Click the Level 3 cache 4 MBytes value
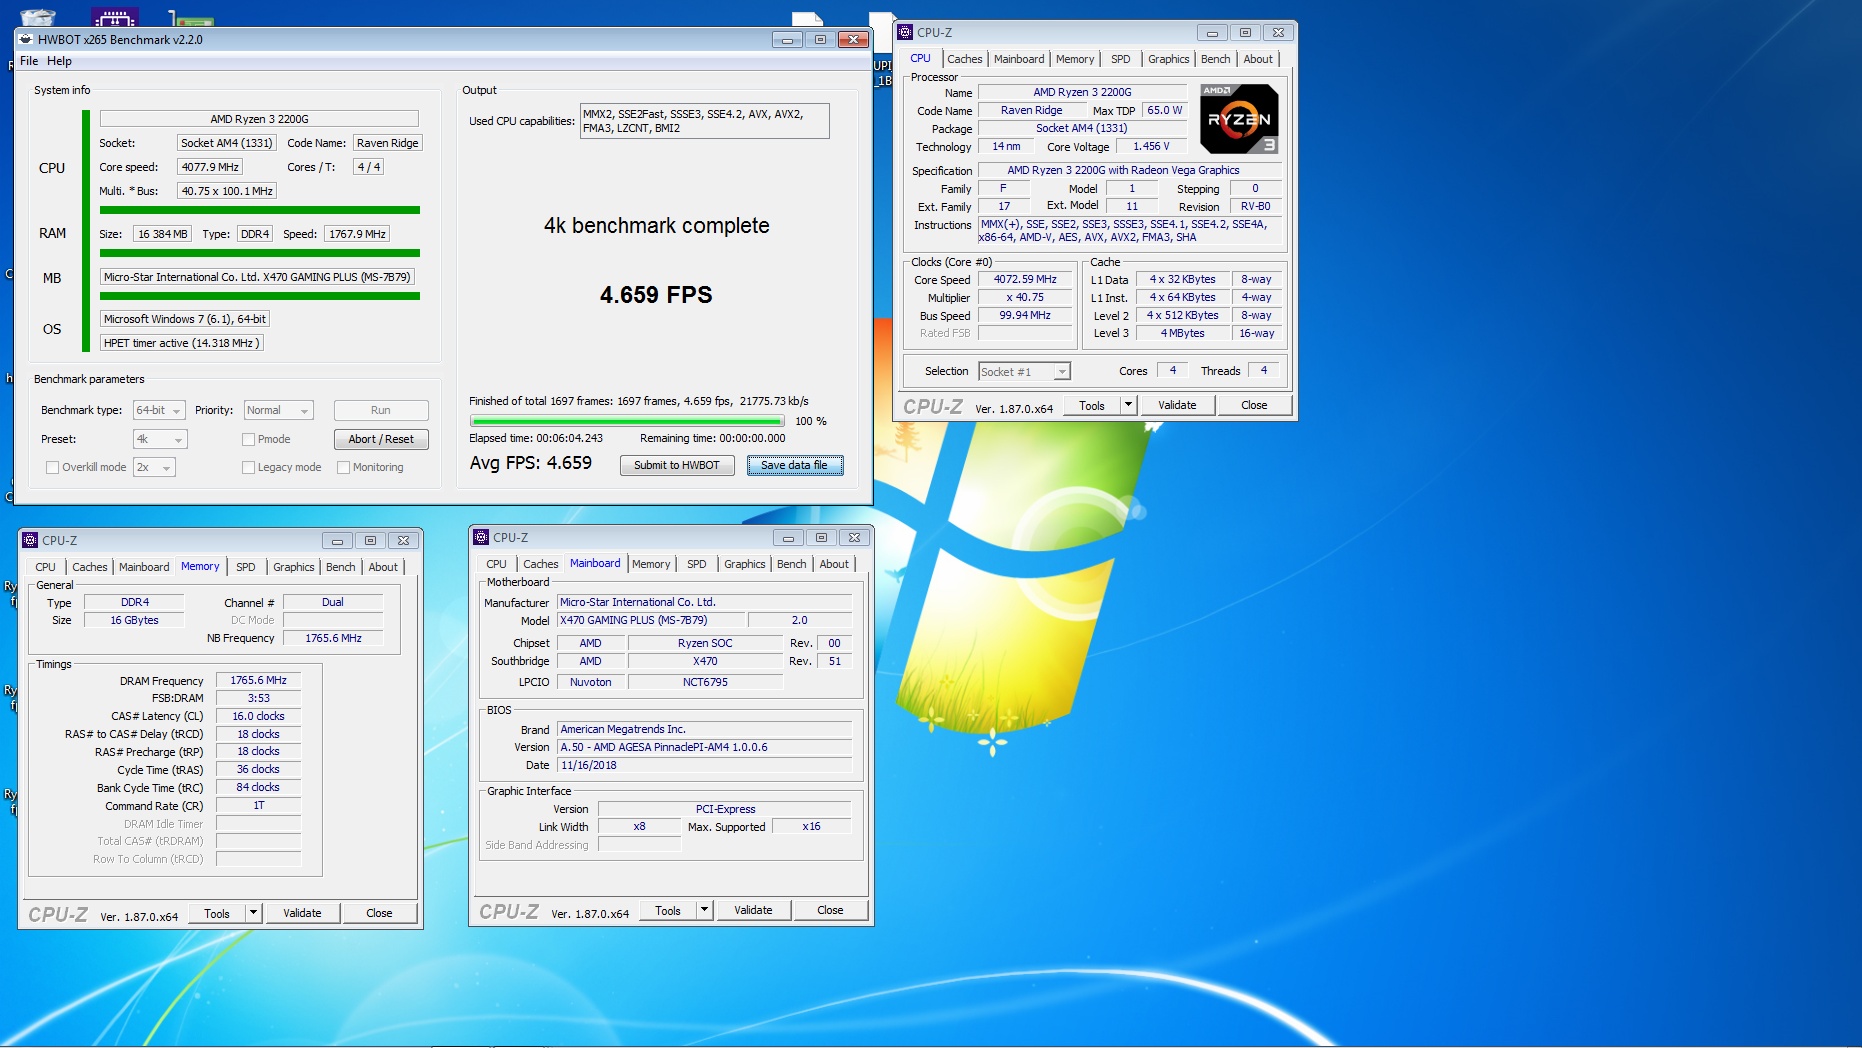The image size is (1862, 1048). tap(1182, 334)
